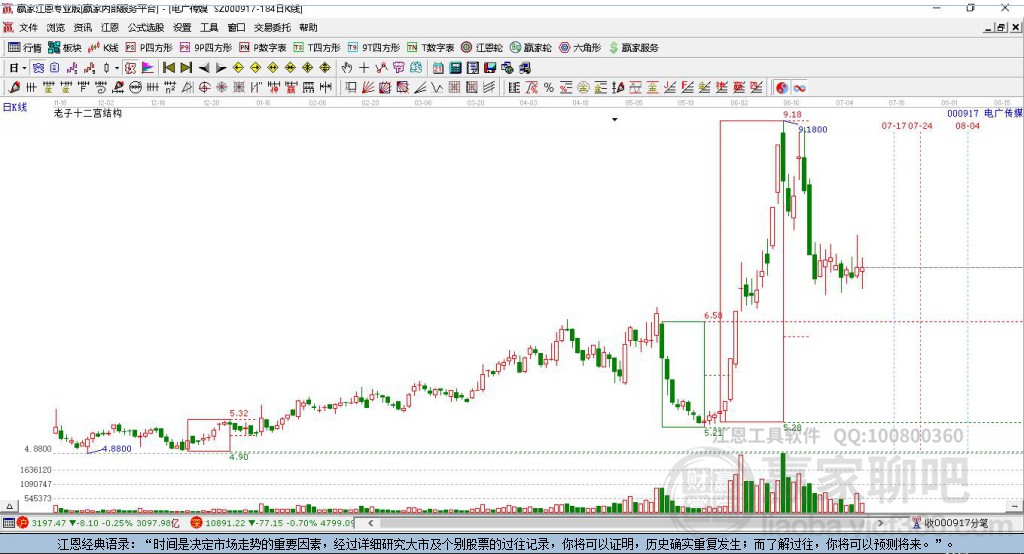Click the 行情 quotes button
This screenshot has width=1024, height=554.
click(25, 48)
